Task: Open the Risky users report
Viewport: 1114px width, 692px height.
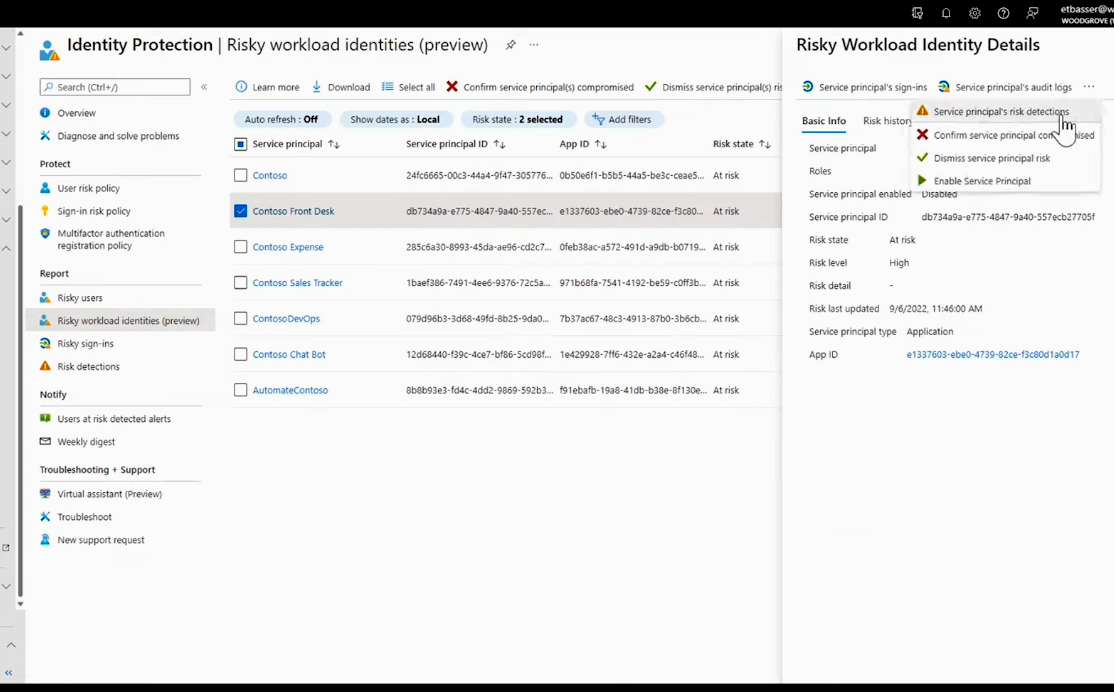Action: (x=80, y=298)
